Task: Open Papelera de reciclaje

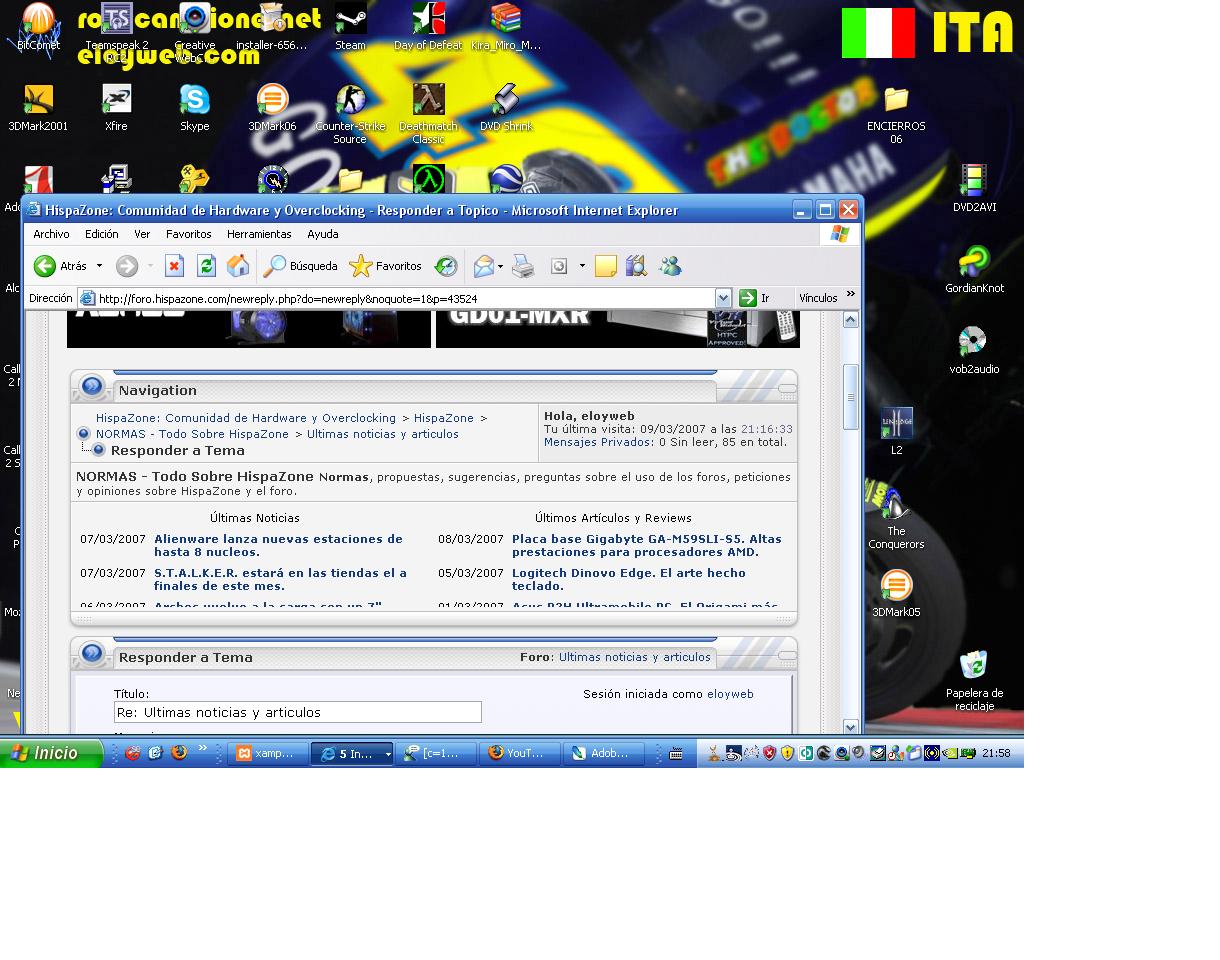Action: (x=974, y=681)
